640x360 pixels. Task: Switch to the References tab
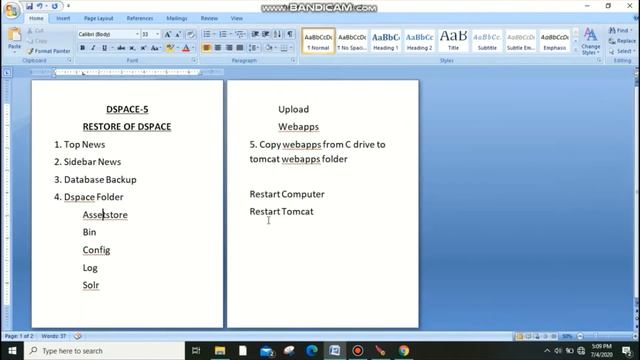pyautogui.click(x=140, y=18)
